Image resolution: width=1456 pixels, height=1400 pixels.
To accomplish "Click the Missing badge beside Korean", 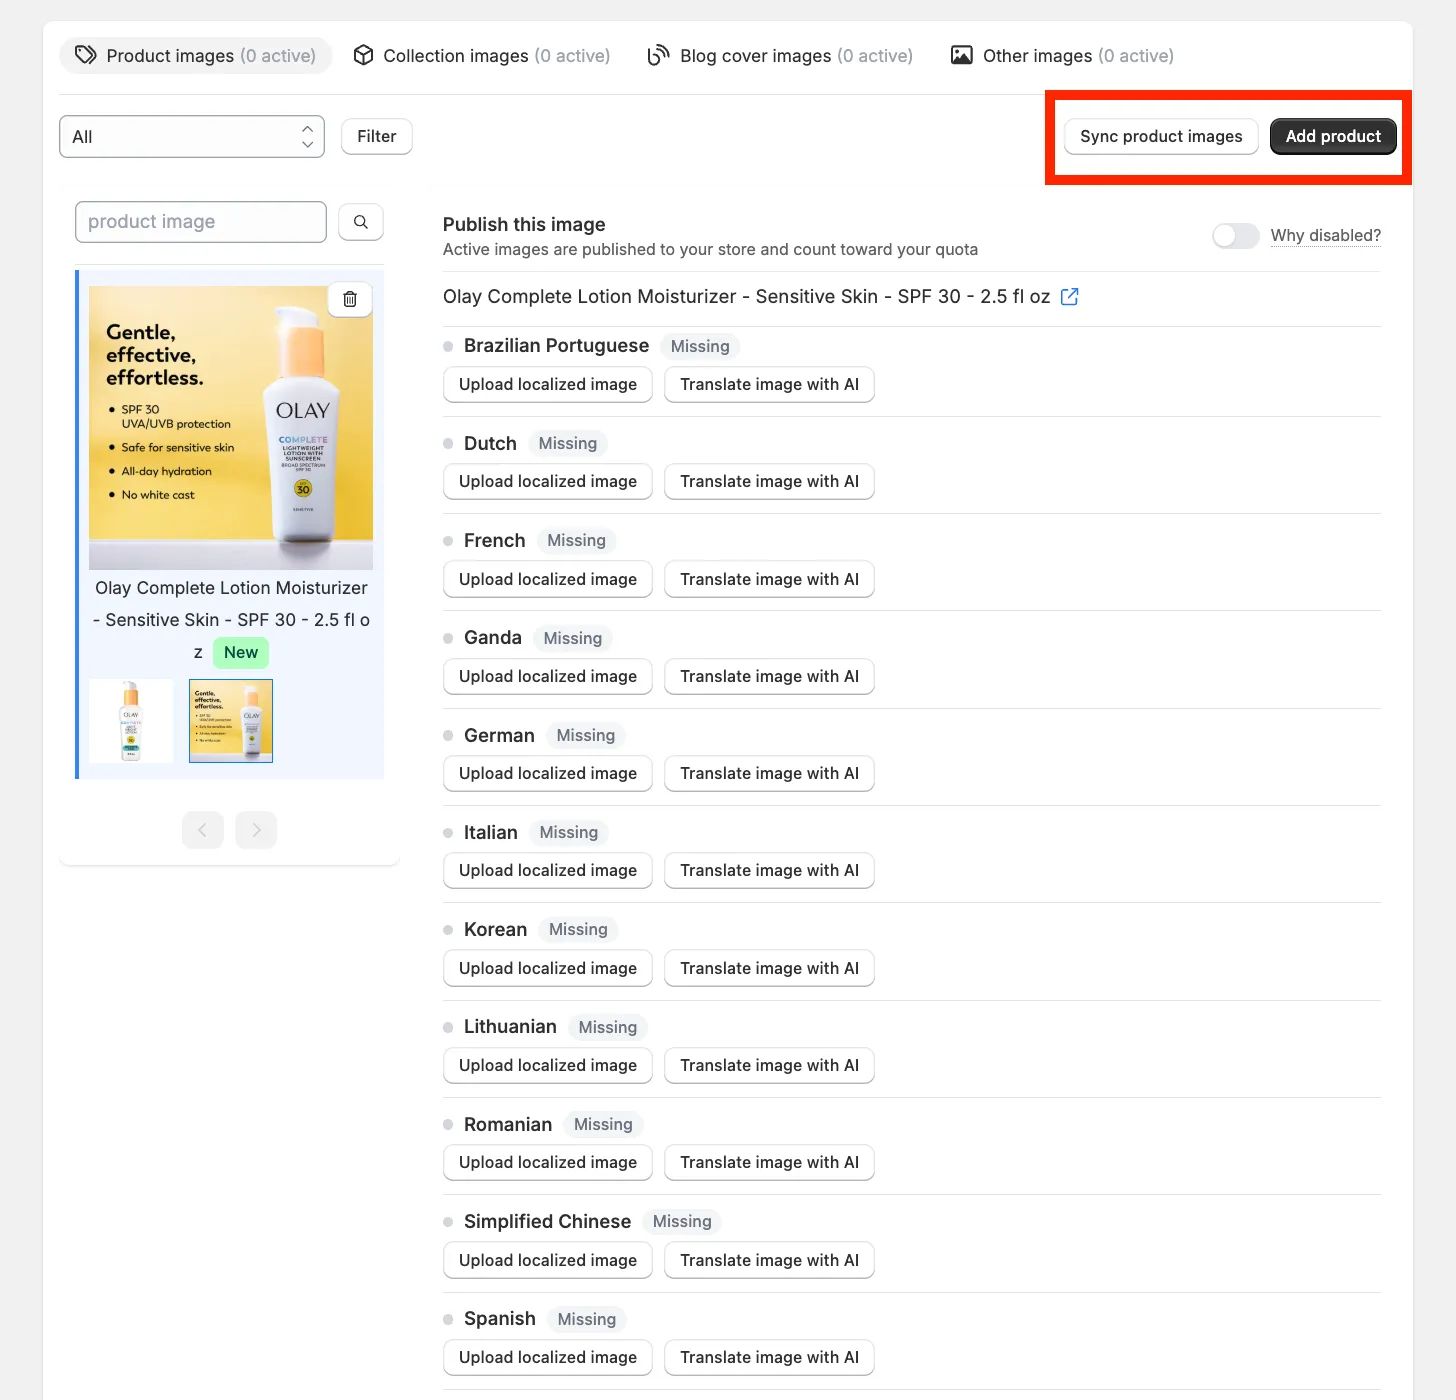I will 578,930.
